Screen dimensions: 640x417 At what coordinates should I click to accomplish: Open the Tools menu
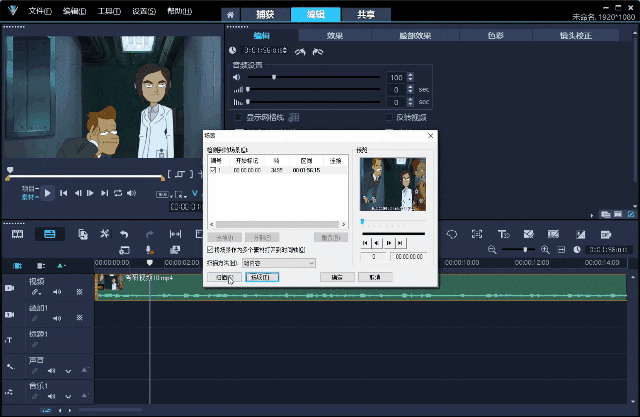[x=109, y=11]
